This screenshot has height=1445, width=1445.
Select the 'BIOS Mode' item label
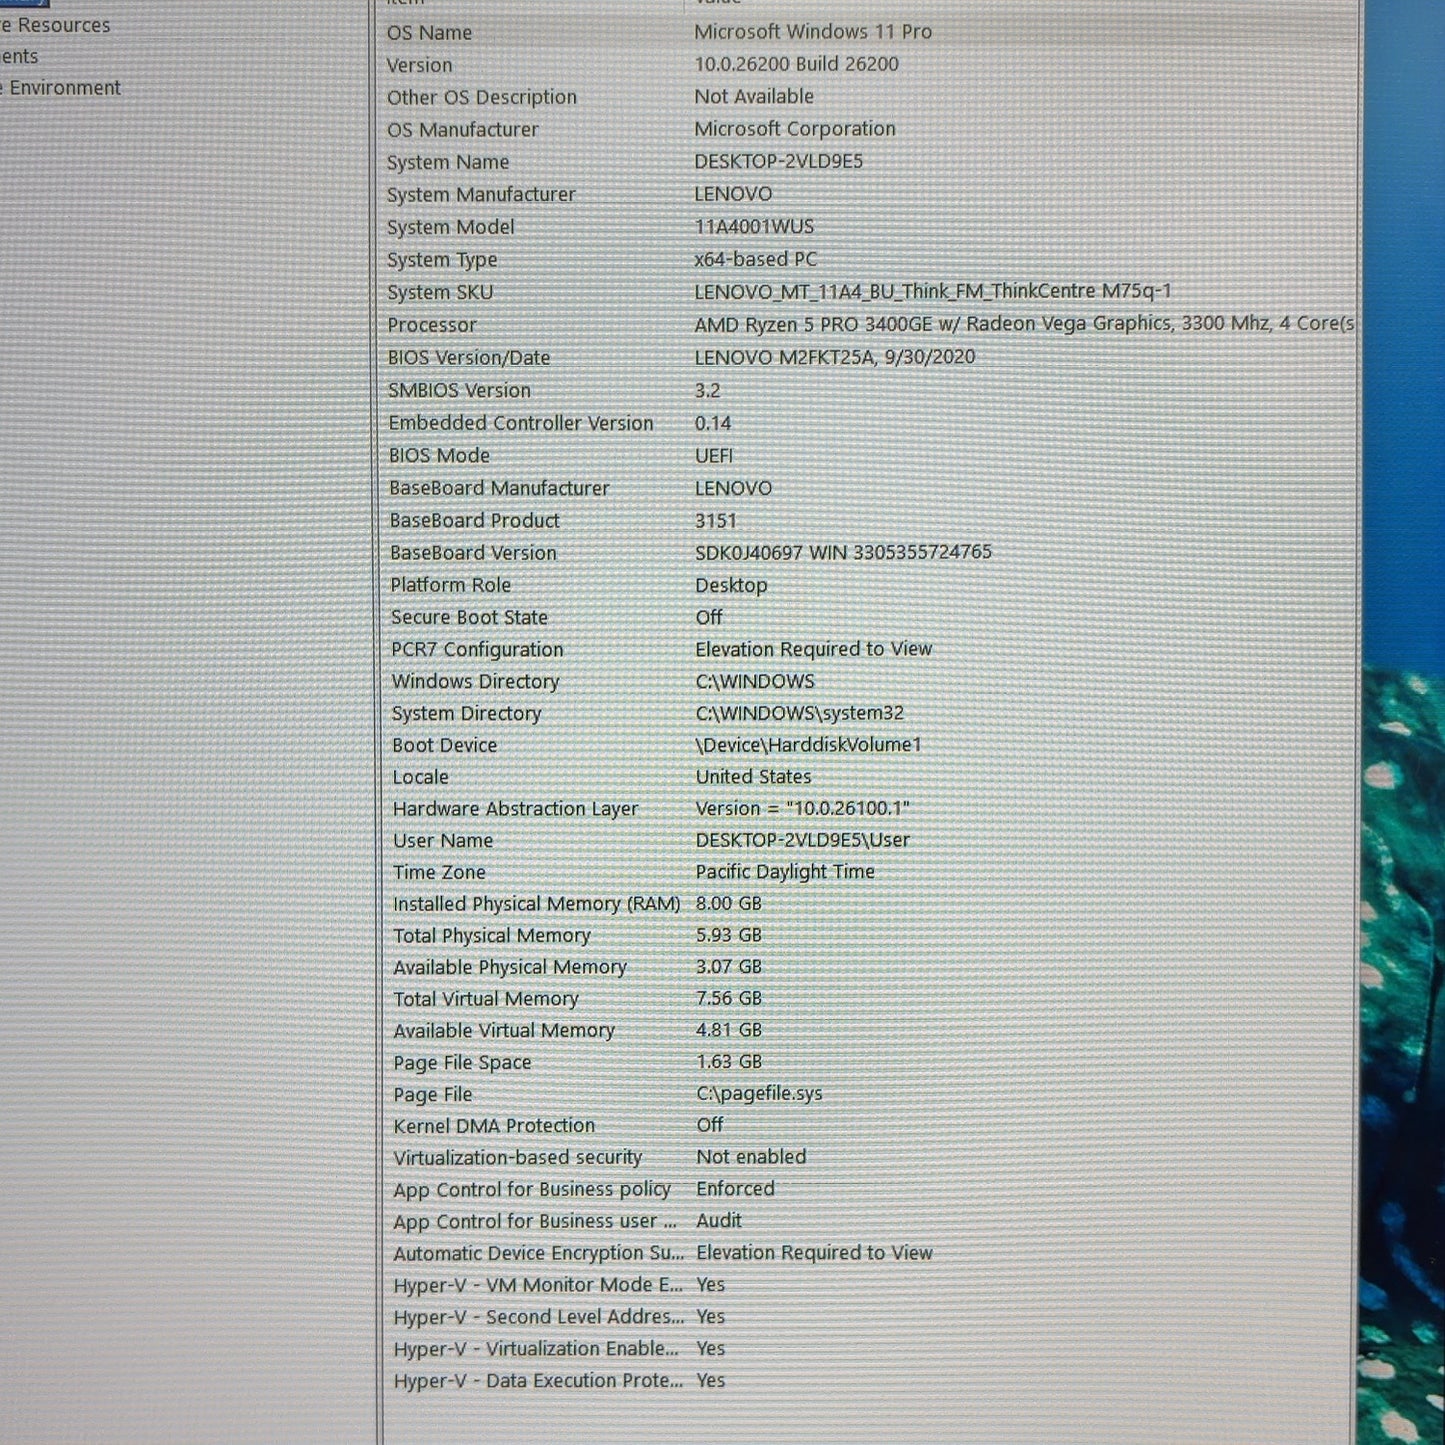439,456
